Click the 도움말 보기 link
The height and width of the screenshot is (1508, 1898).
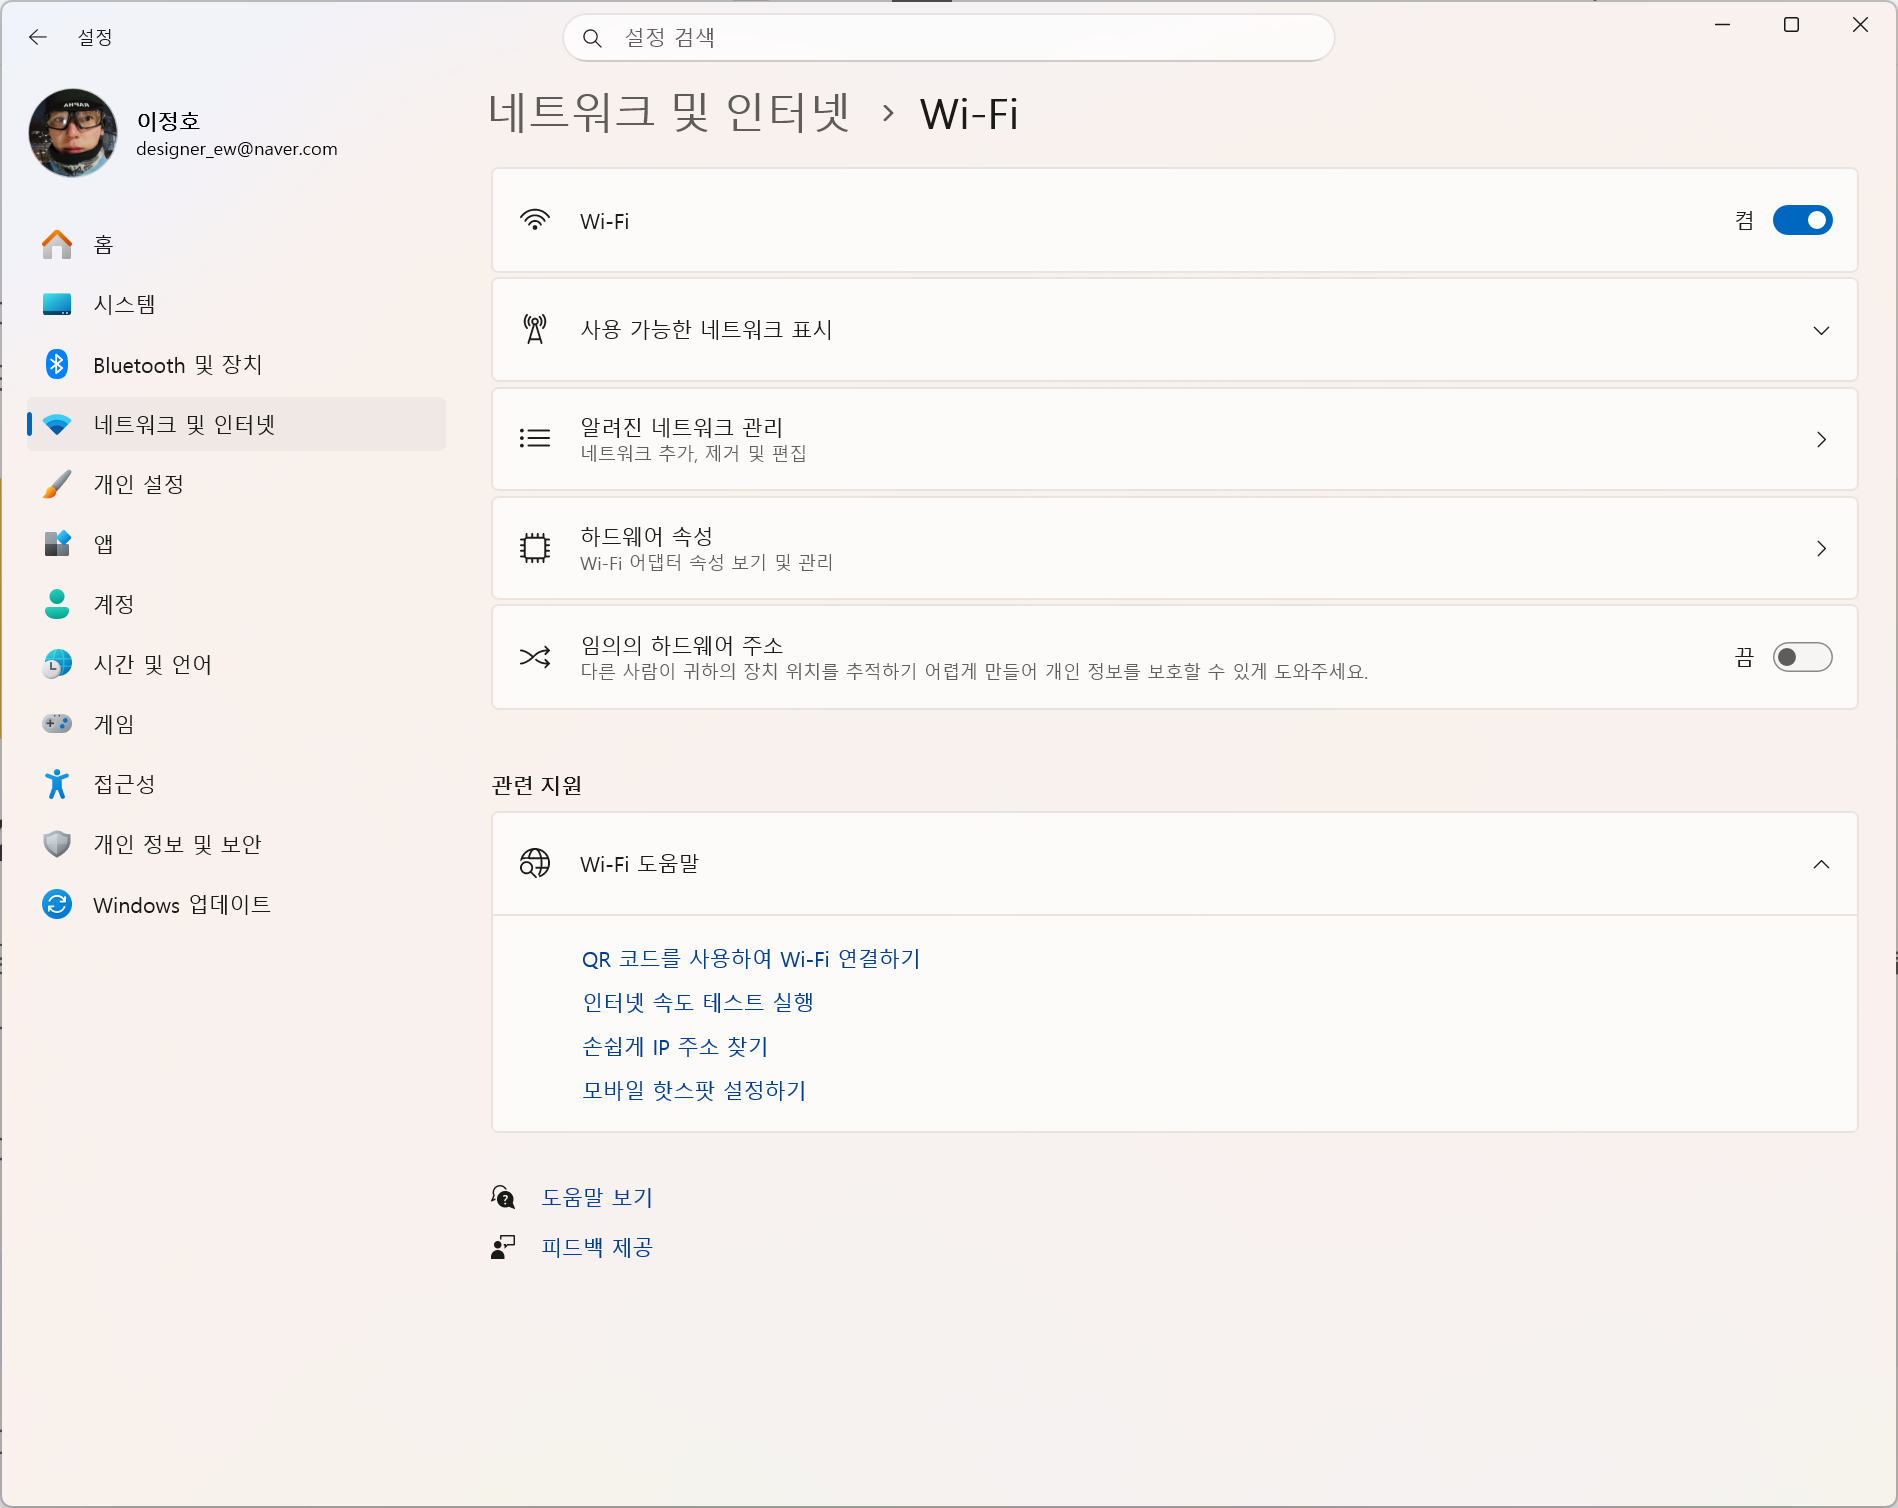(597, 1197)
